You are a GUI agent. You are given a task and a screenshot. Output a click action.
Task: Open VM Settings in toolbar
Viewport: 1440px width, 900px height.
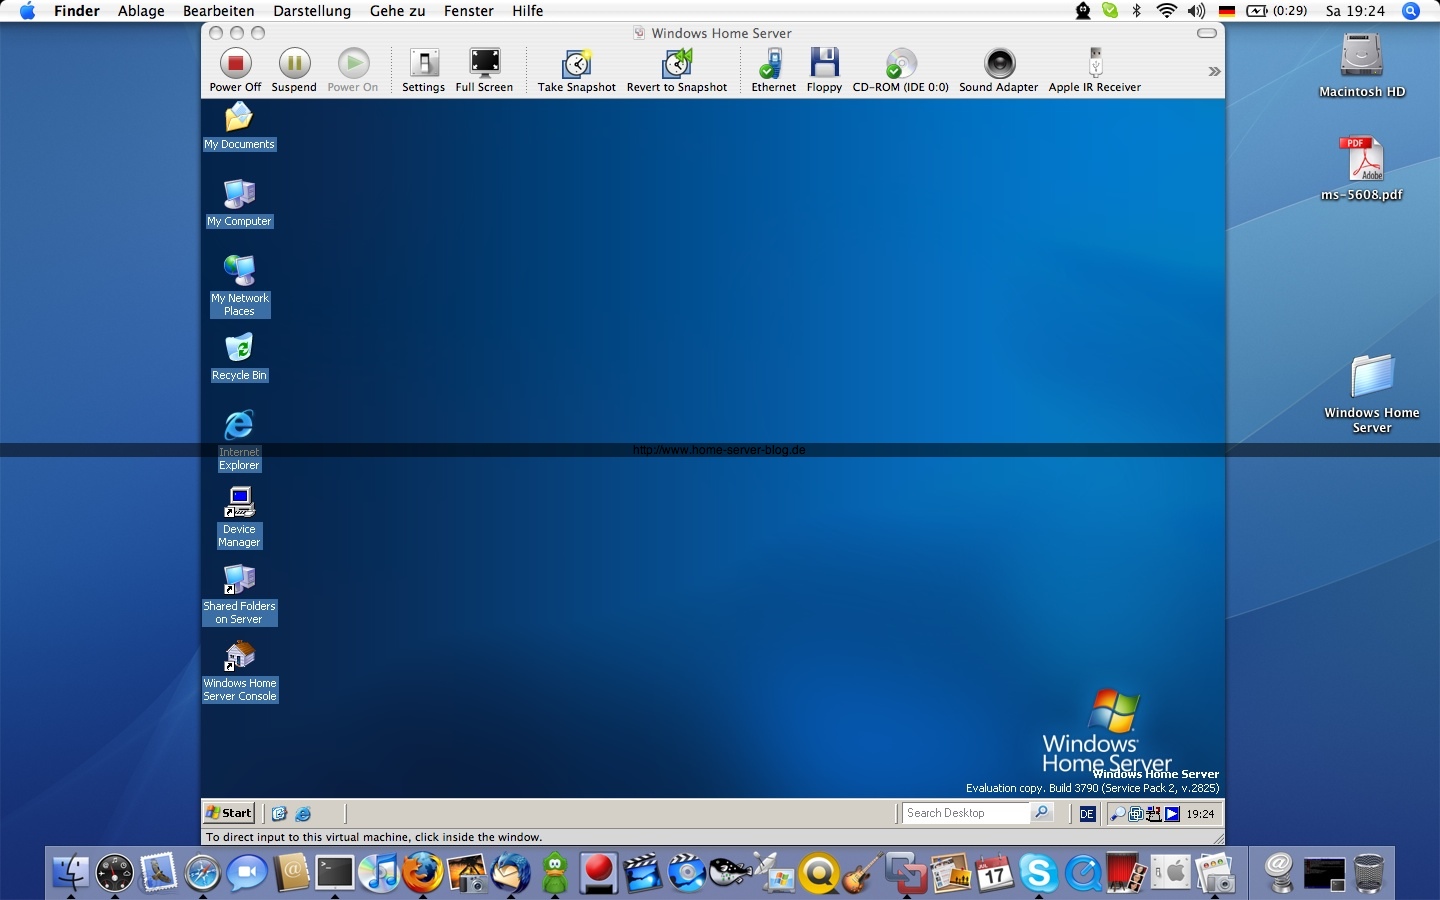tap(423, 70)
